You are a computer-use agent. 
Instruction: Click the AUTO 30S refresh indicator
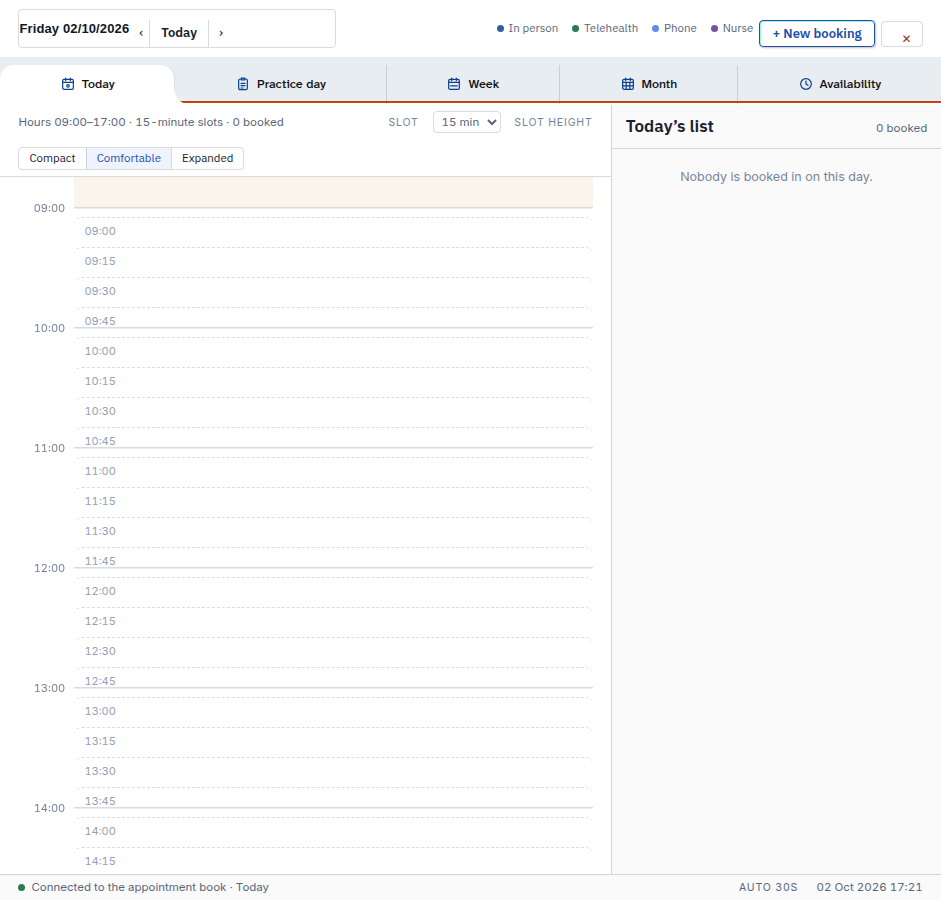768,887
